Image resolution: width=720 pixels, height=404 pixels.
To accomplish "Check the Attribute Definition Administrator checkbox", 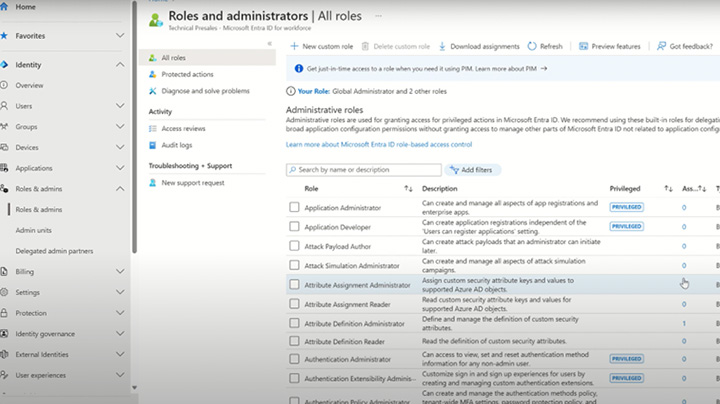I will [x=294, y=323].
